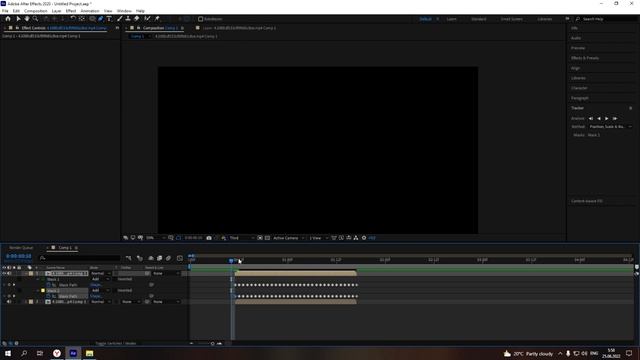
Task: Select the Brush tool
Action: pyautogui.click(x=120, y=19)
